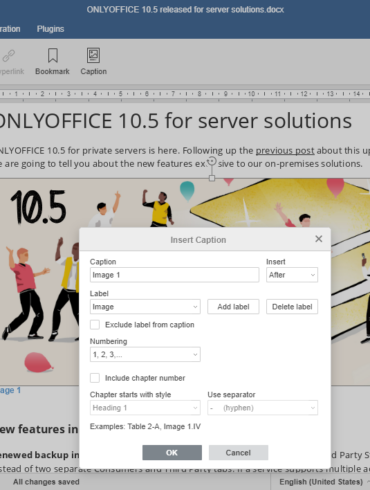Cancel the Insert Caption dialog

pyautogui.click(x=238, y=453)
